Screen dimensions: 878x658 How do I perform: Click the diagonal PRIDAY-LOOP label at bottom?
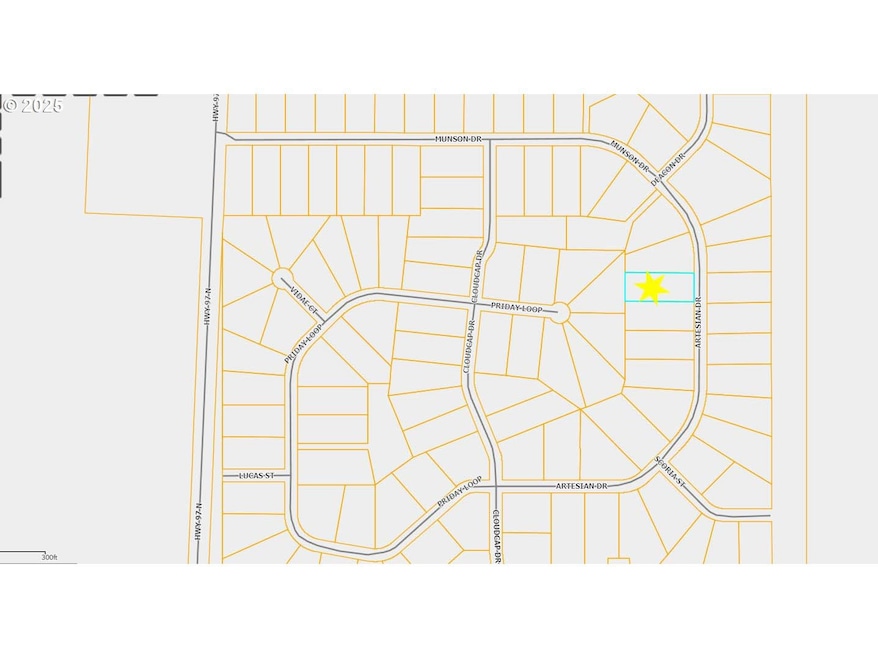[x=459, y=495]
